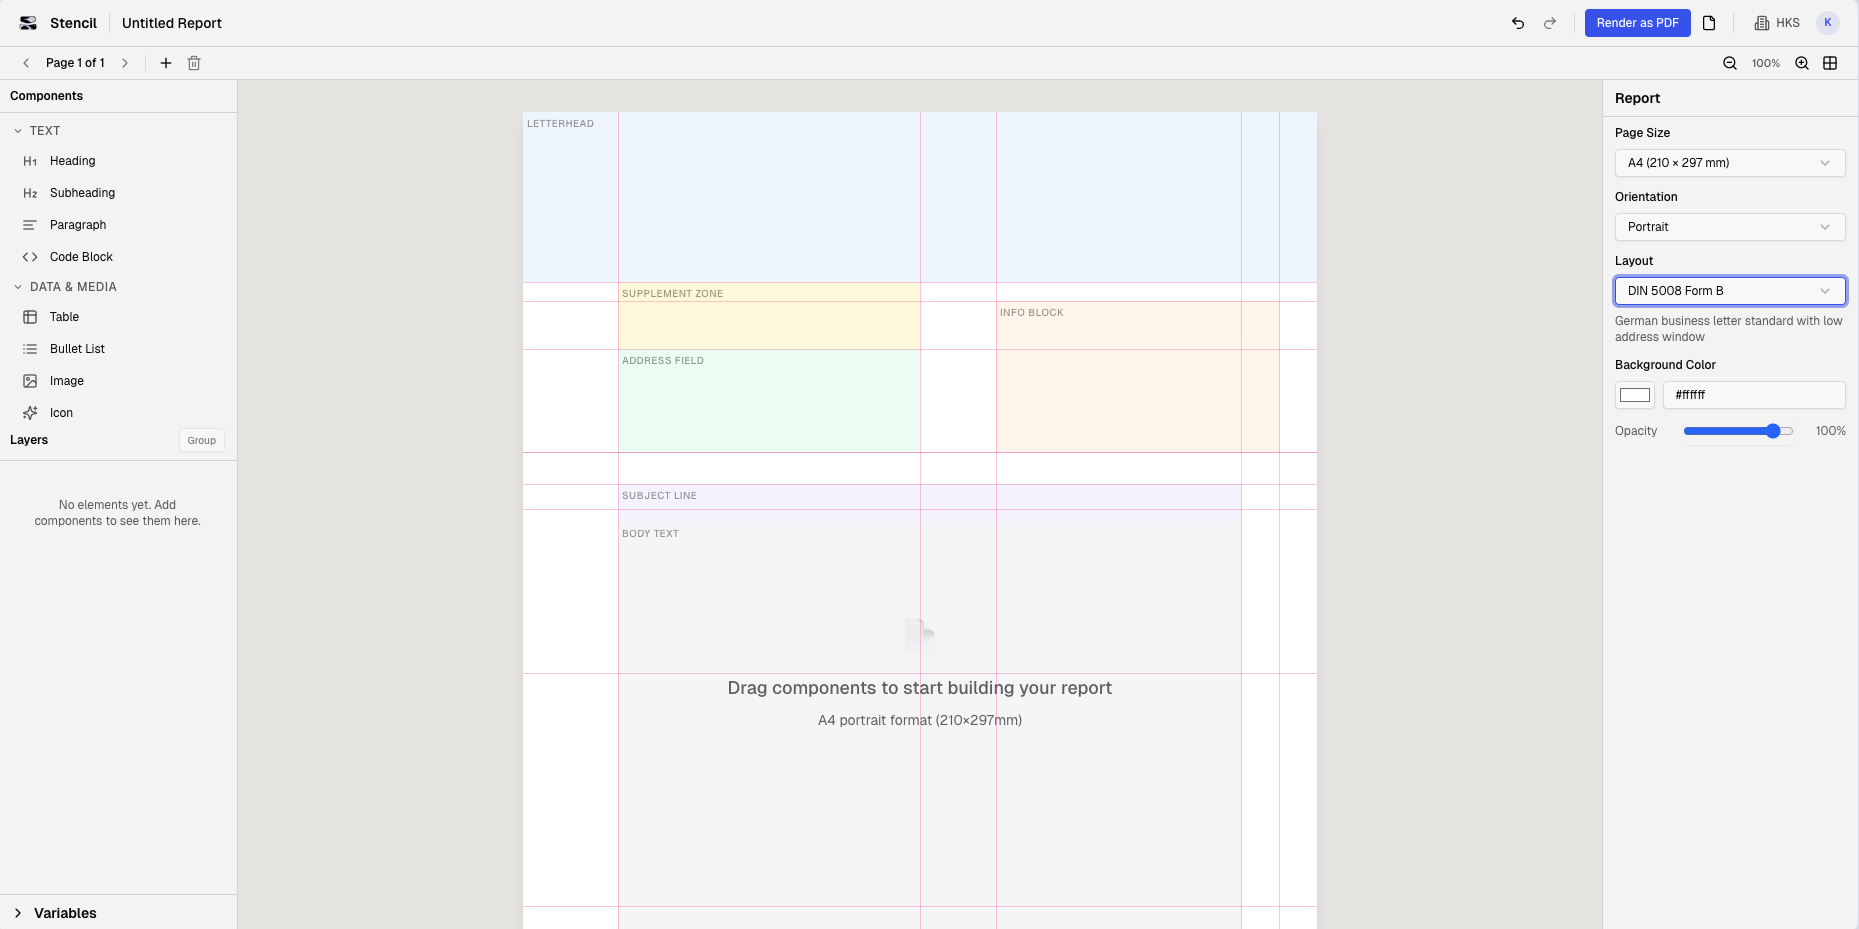The width and height of the screenshot is (1859, 929).
Task: Select the Image component icon
Action: (31, 380)
